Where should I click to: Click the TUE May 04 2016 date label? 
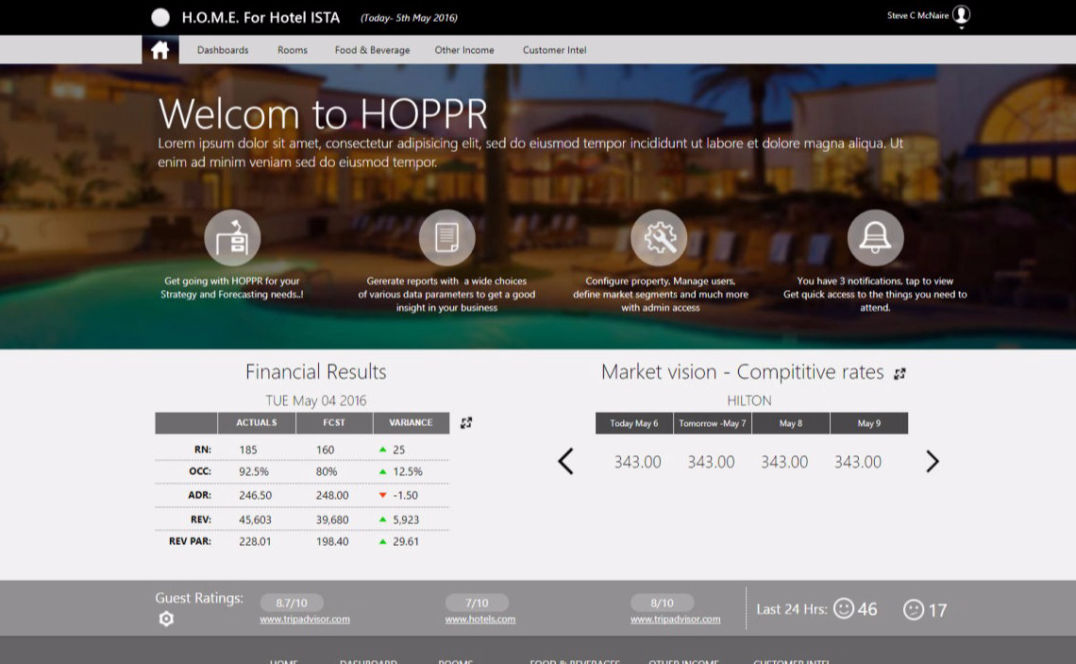coord(316,401)
